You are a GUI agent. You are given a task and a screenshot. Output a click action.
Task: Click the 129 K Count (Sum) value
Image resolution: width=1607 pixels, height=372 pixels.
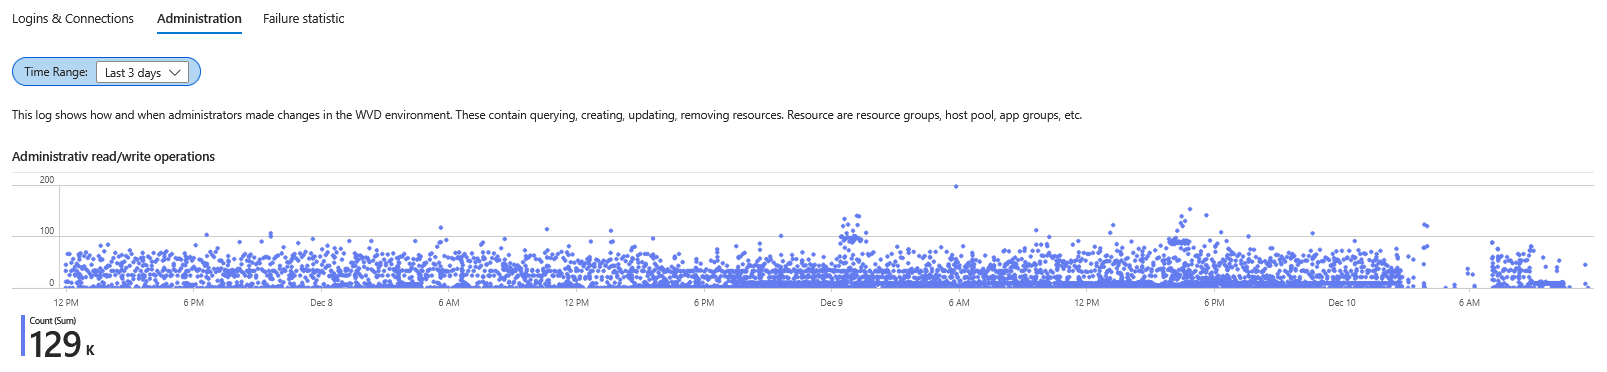(x=61, y=344)
